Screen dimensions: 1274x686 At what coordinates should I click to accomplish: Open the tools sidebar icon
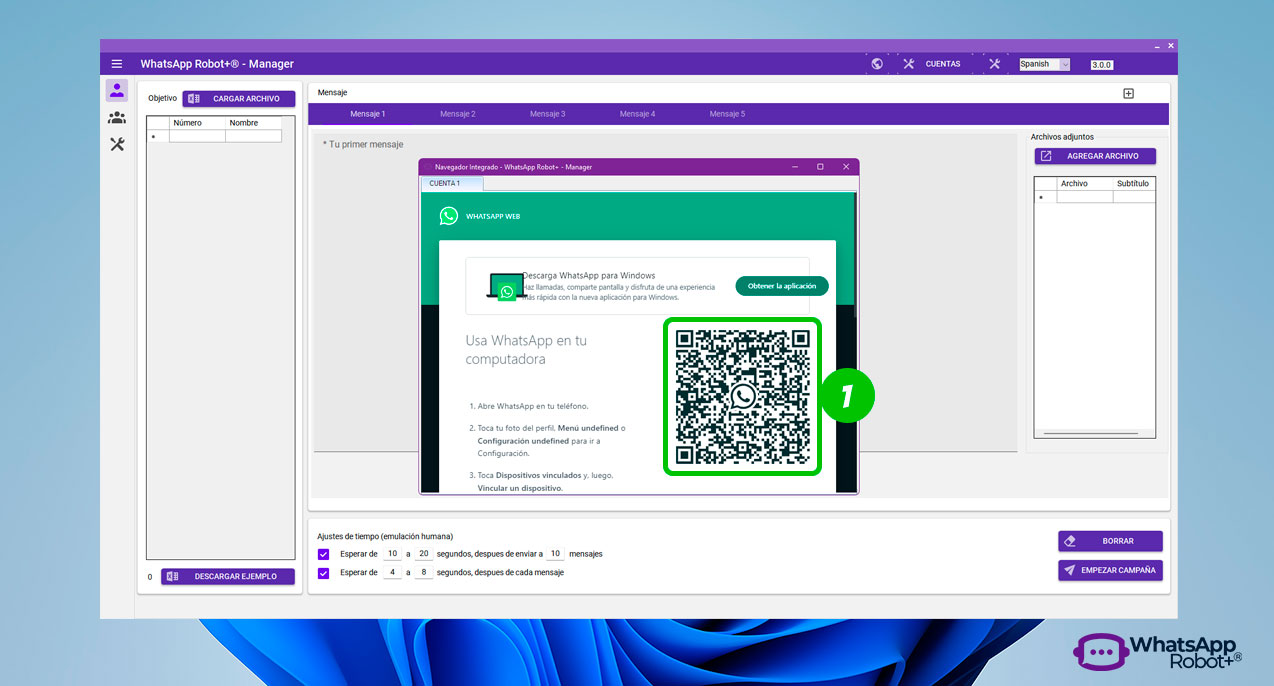point(117,144)
